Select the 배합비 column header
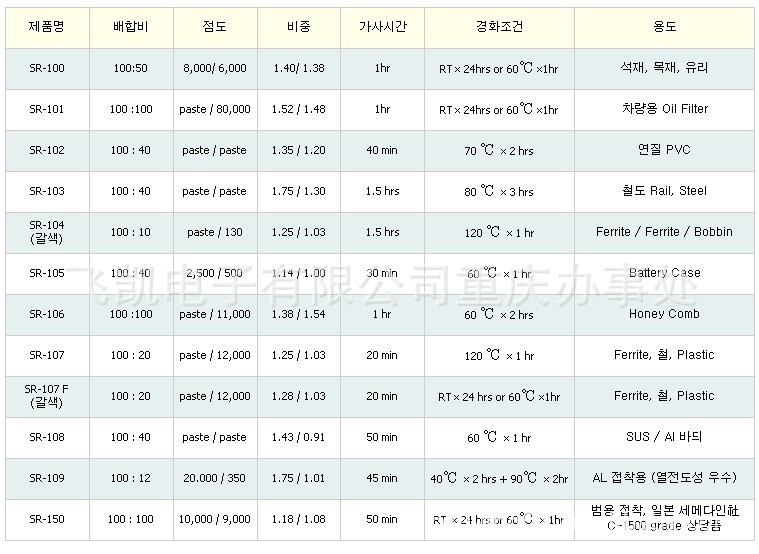Screen dimensions: 759x554 (x=130, y=27)
